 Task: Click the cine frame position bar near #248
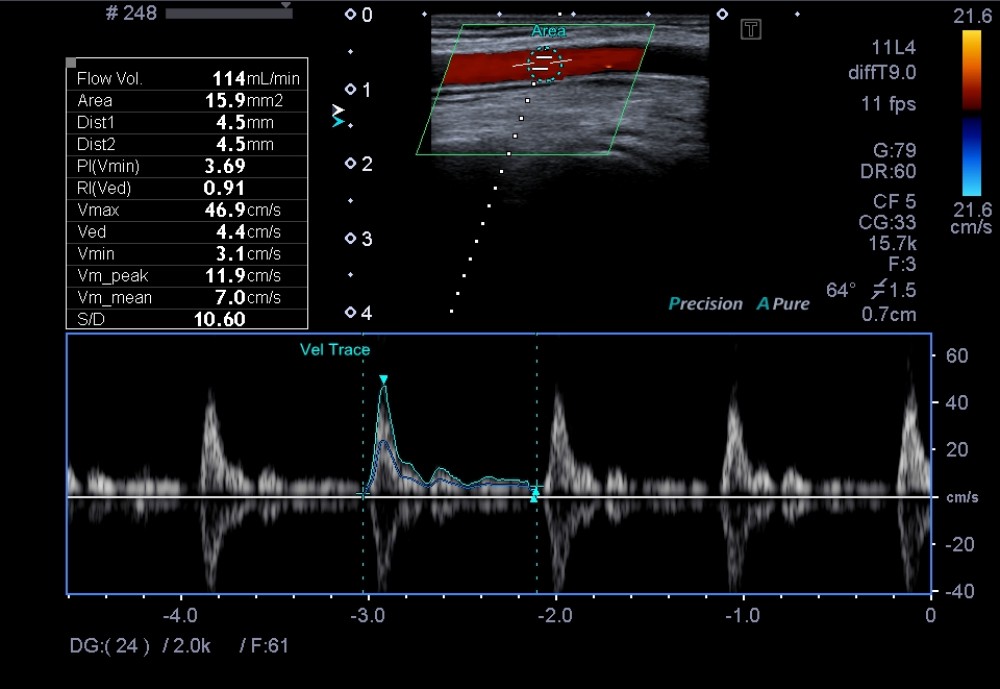228,14
